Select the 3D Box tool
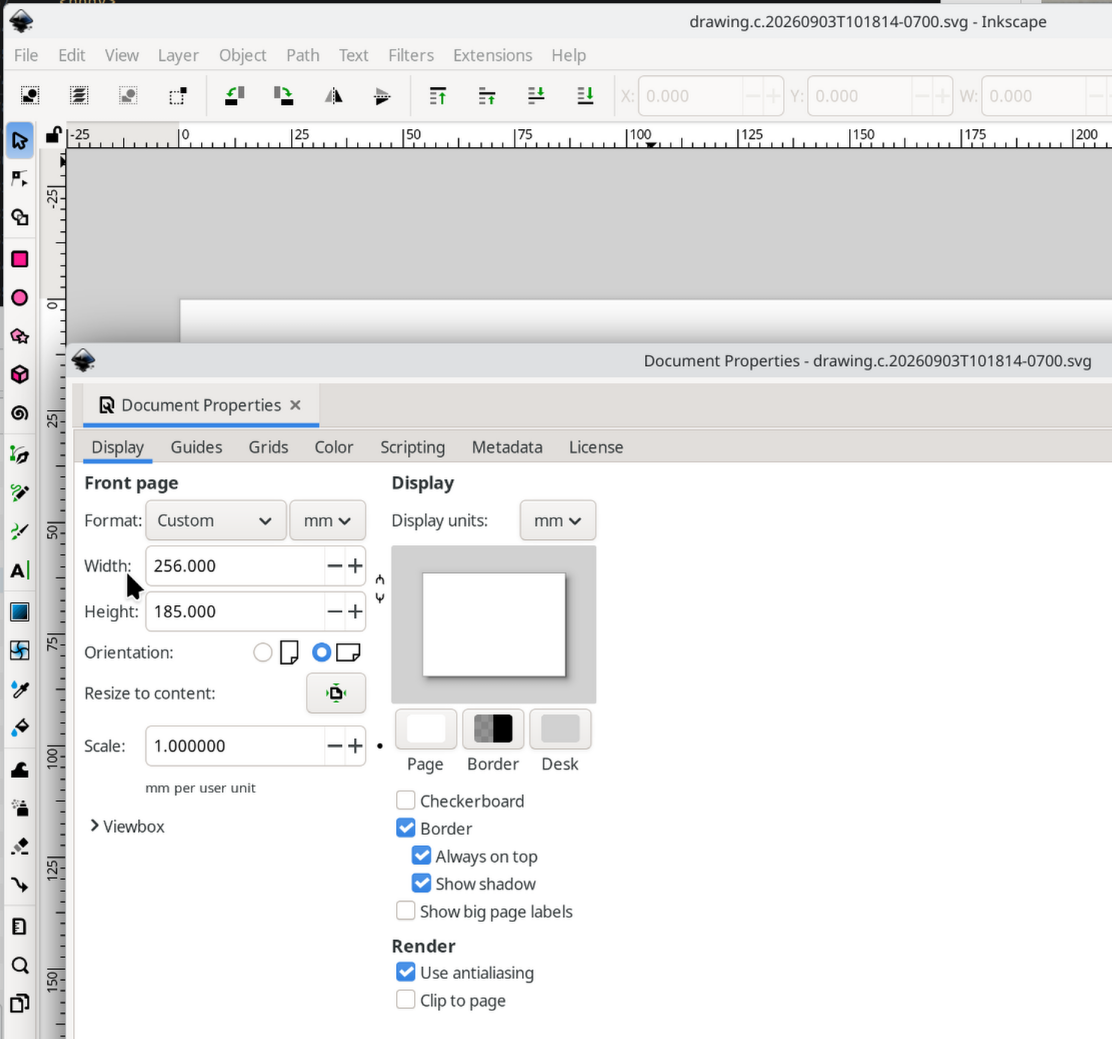The height and width of the screenshot is (1039, 1112). pos(20,374)
